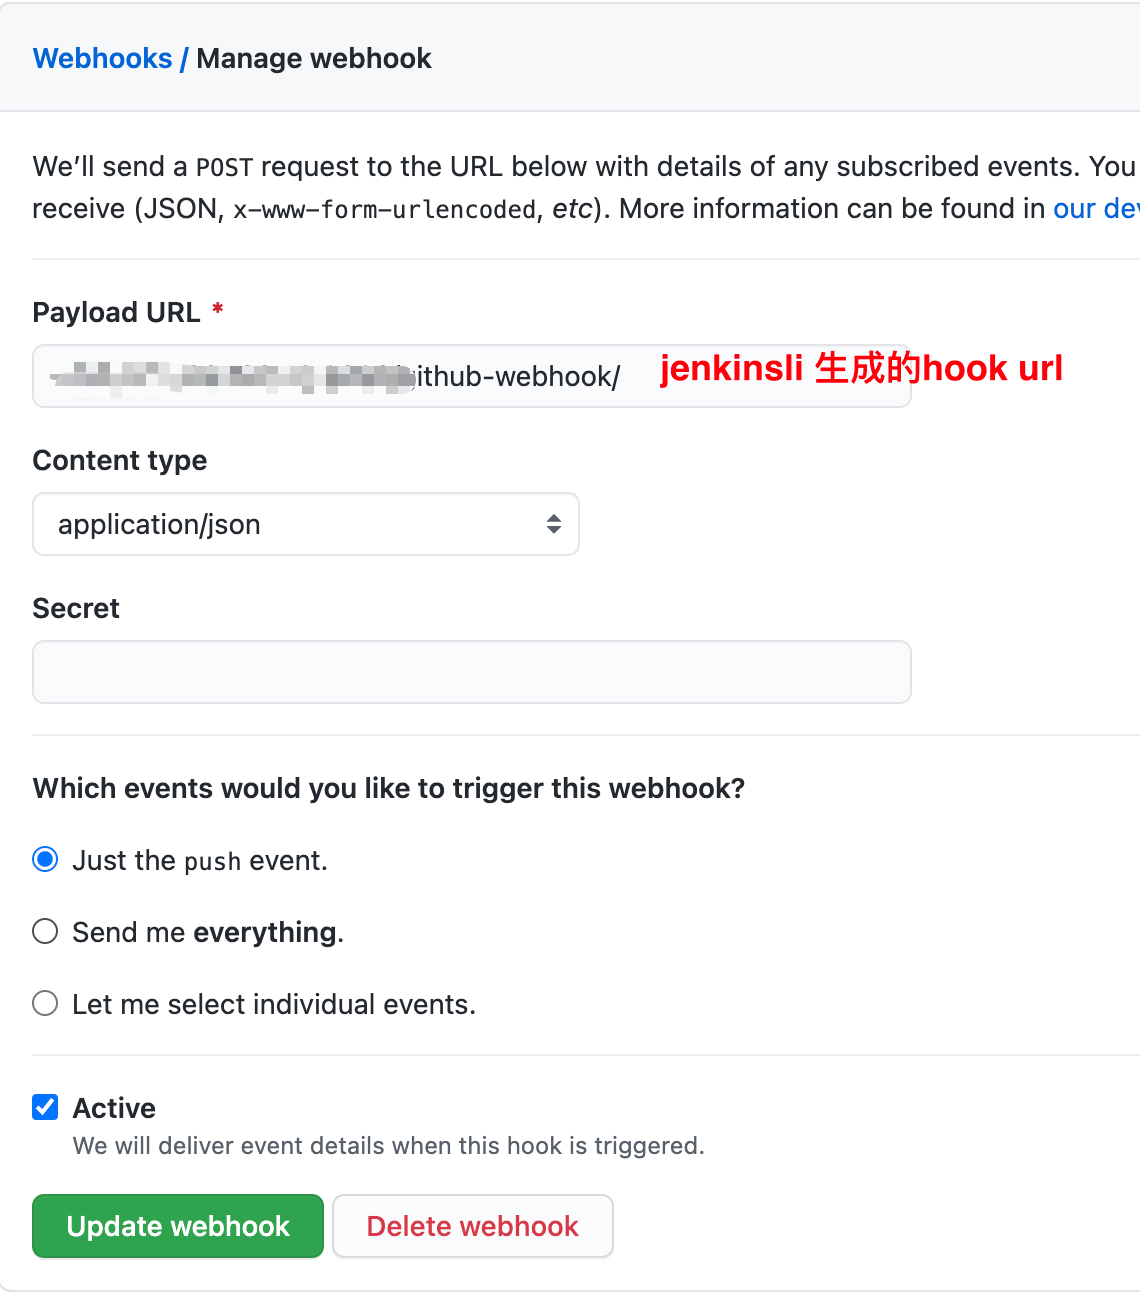Click the bold 'Active' label text
The height and width of the screenshot is (1306, 1140).
coord(114,1108)
